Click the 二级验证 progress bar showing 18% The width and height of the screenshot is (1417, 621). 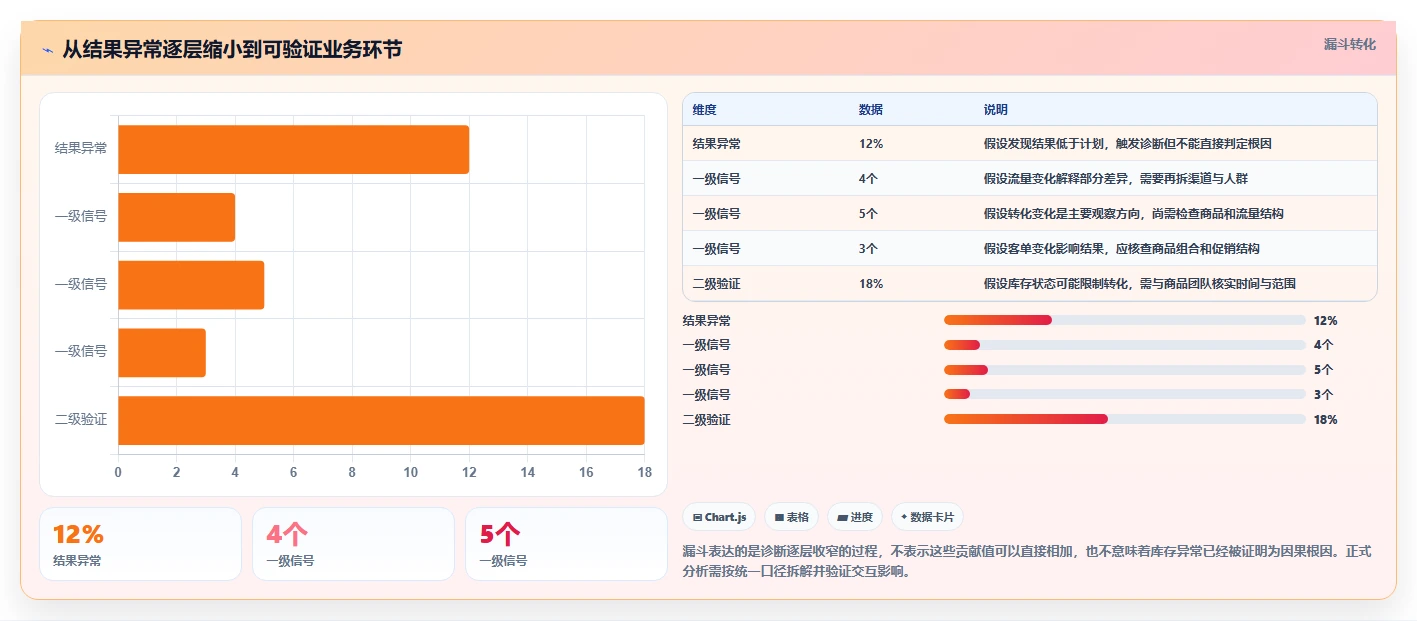click(1125, 419)
